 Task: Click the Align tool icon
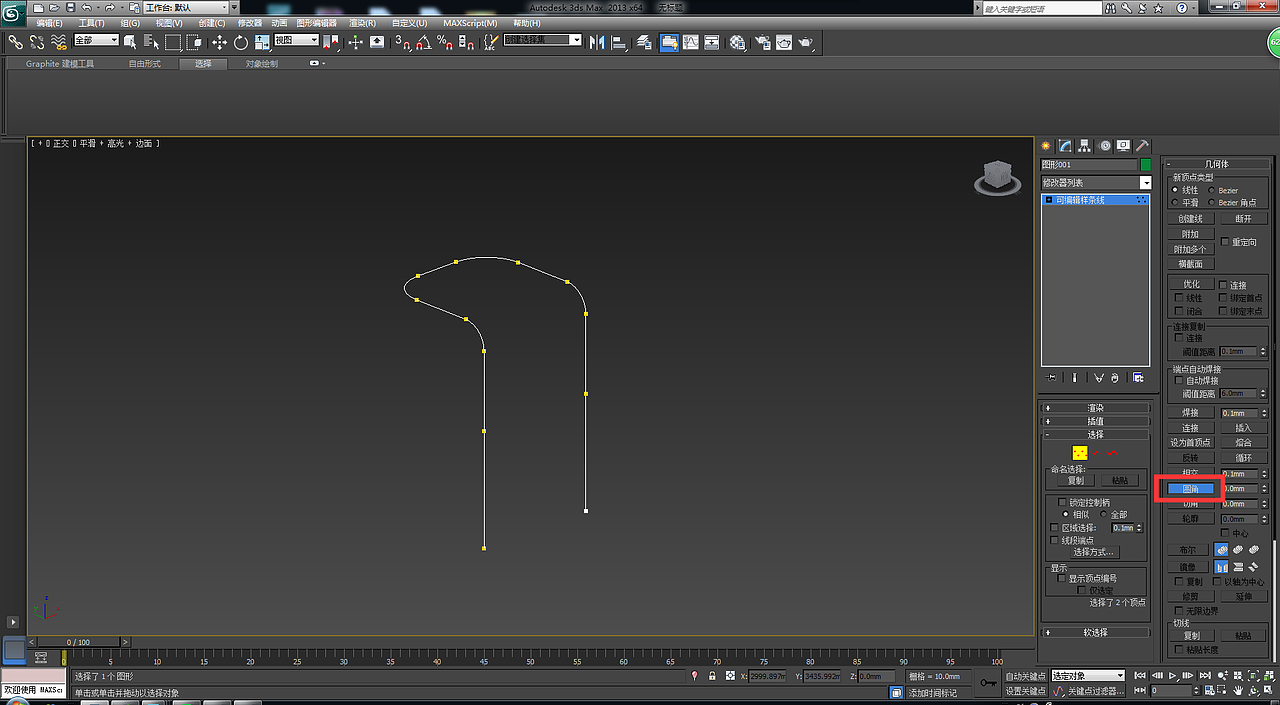tap(618, 42)
